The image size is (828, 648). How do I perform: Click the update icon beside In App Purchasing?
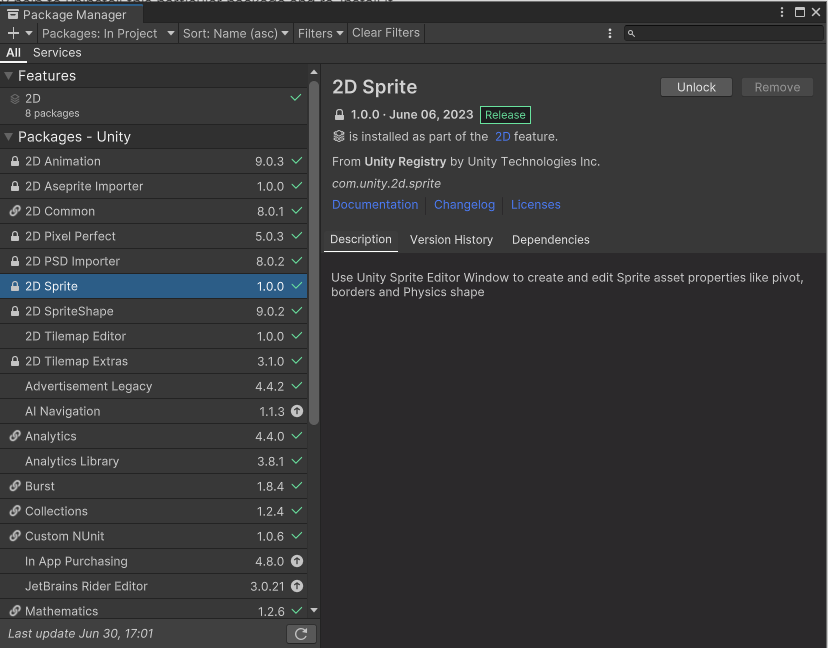tap(298, 561)
